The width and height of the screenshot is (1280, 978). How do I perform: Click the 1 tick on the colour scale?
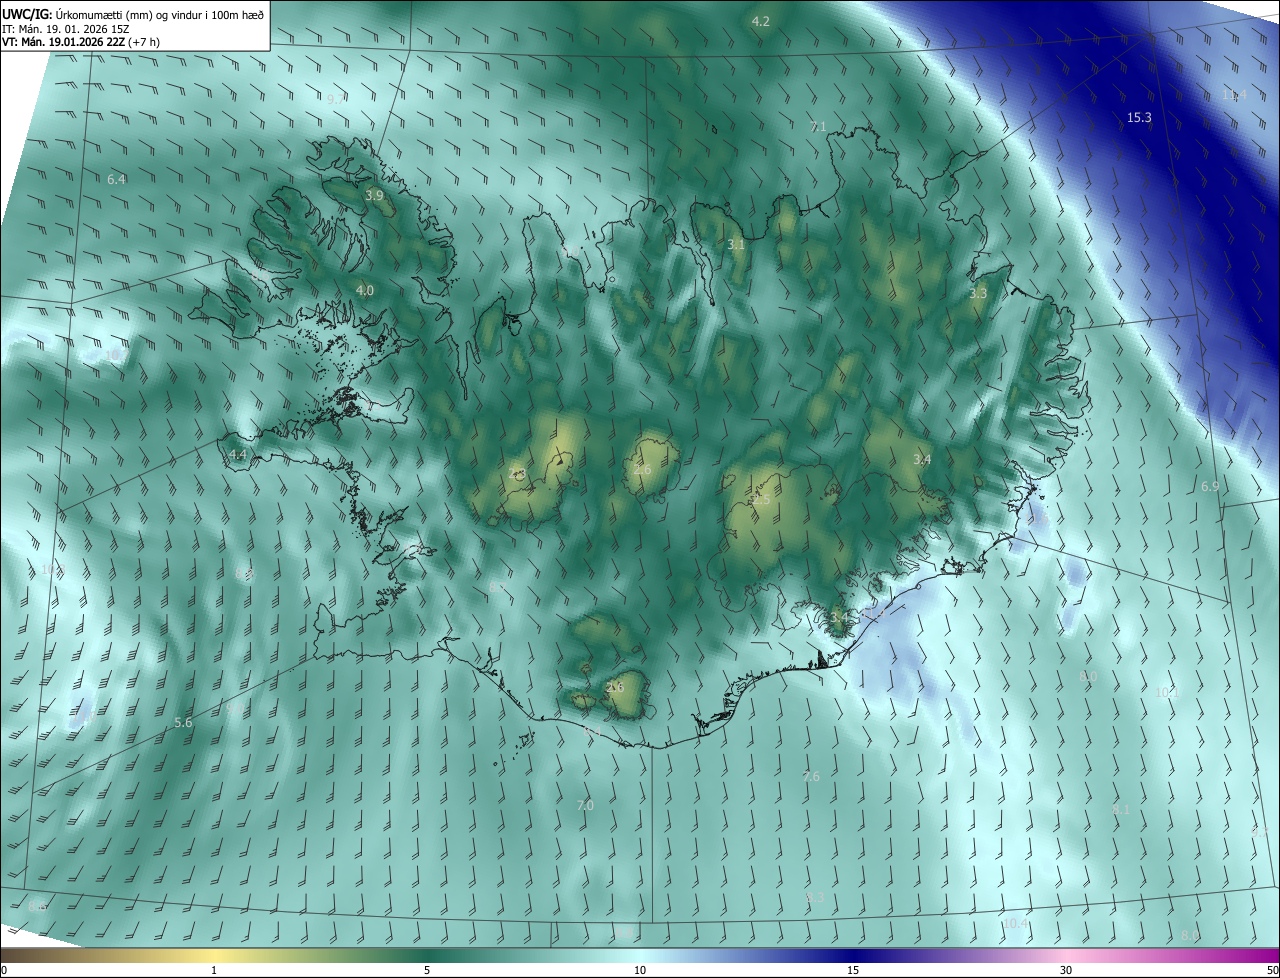(x=214, y=970)
